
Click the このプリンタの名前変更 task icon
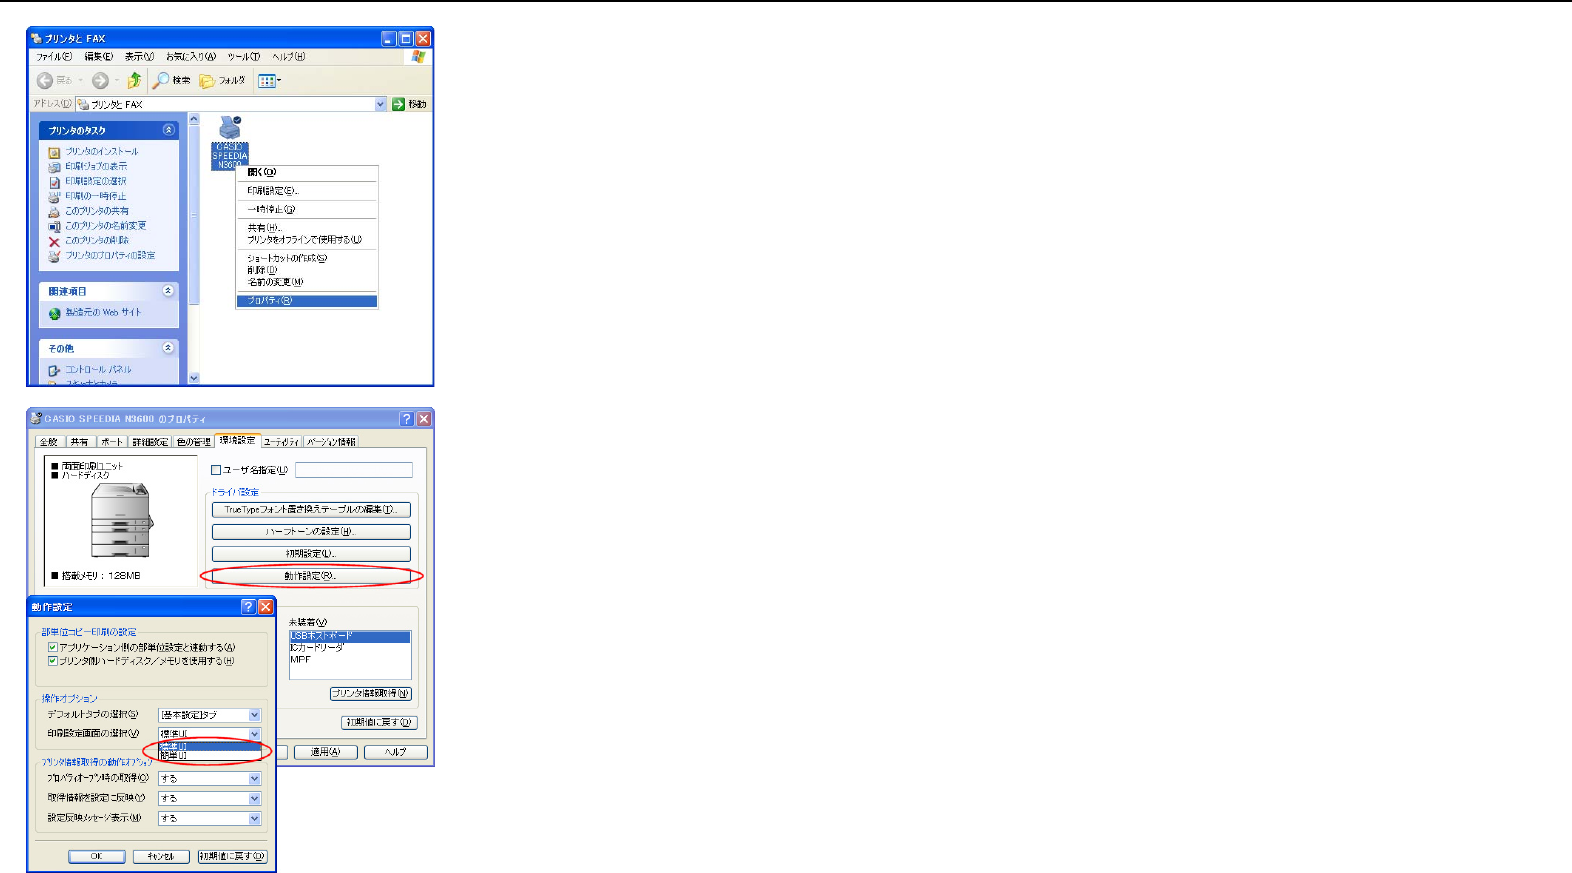pos(55,227)
